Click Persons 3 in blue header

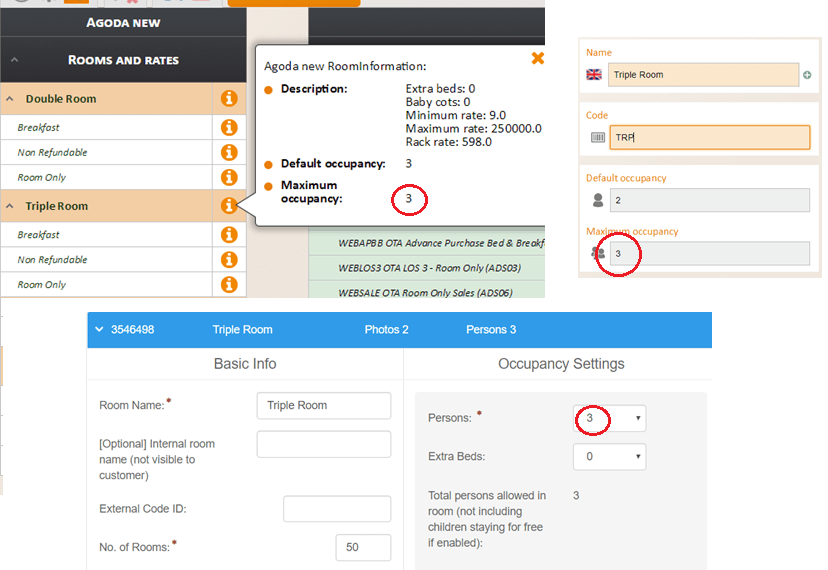coord(491,330)
